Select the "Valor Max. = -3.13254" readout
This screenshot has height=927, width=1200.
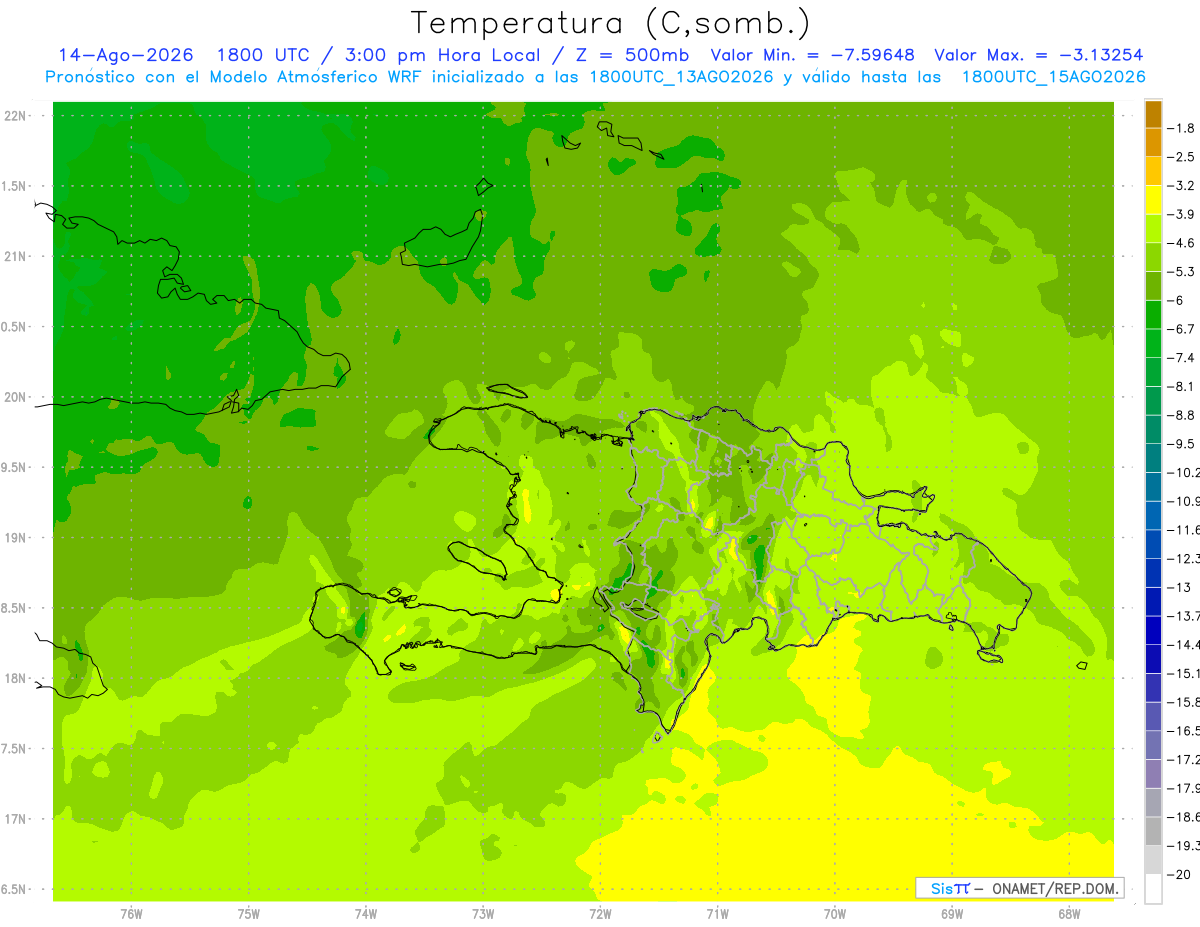coord(1038,55)
